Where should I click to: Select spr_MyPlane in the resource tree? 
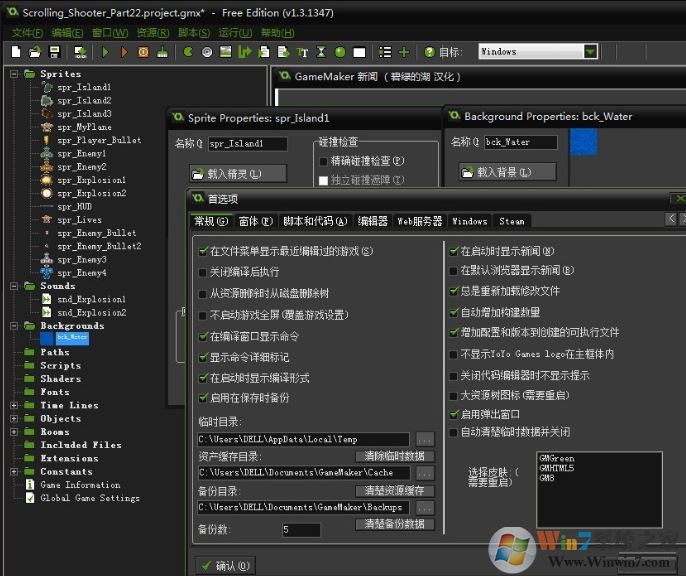coord(84,127)
